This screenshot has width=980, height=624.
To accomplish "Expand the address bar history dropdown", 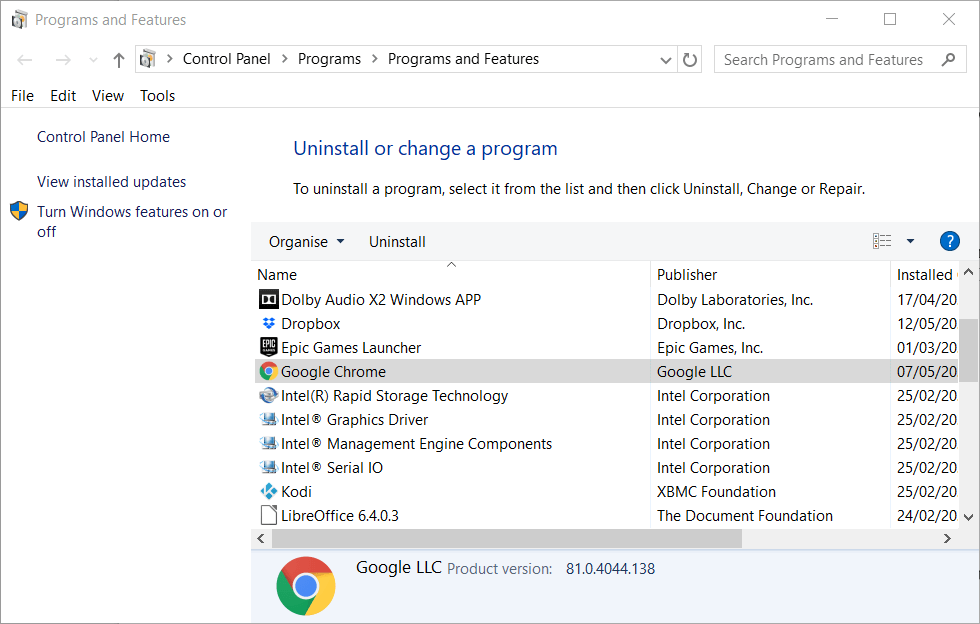I will coord(666,60).
